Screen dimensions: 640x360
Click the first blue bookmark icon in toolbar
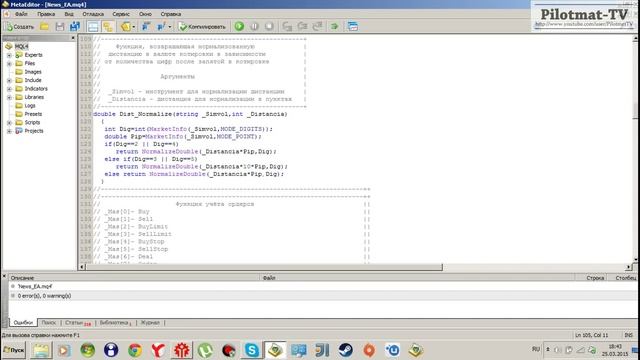(x=146, y=27)
